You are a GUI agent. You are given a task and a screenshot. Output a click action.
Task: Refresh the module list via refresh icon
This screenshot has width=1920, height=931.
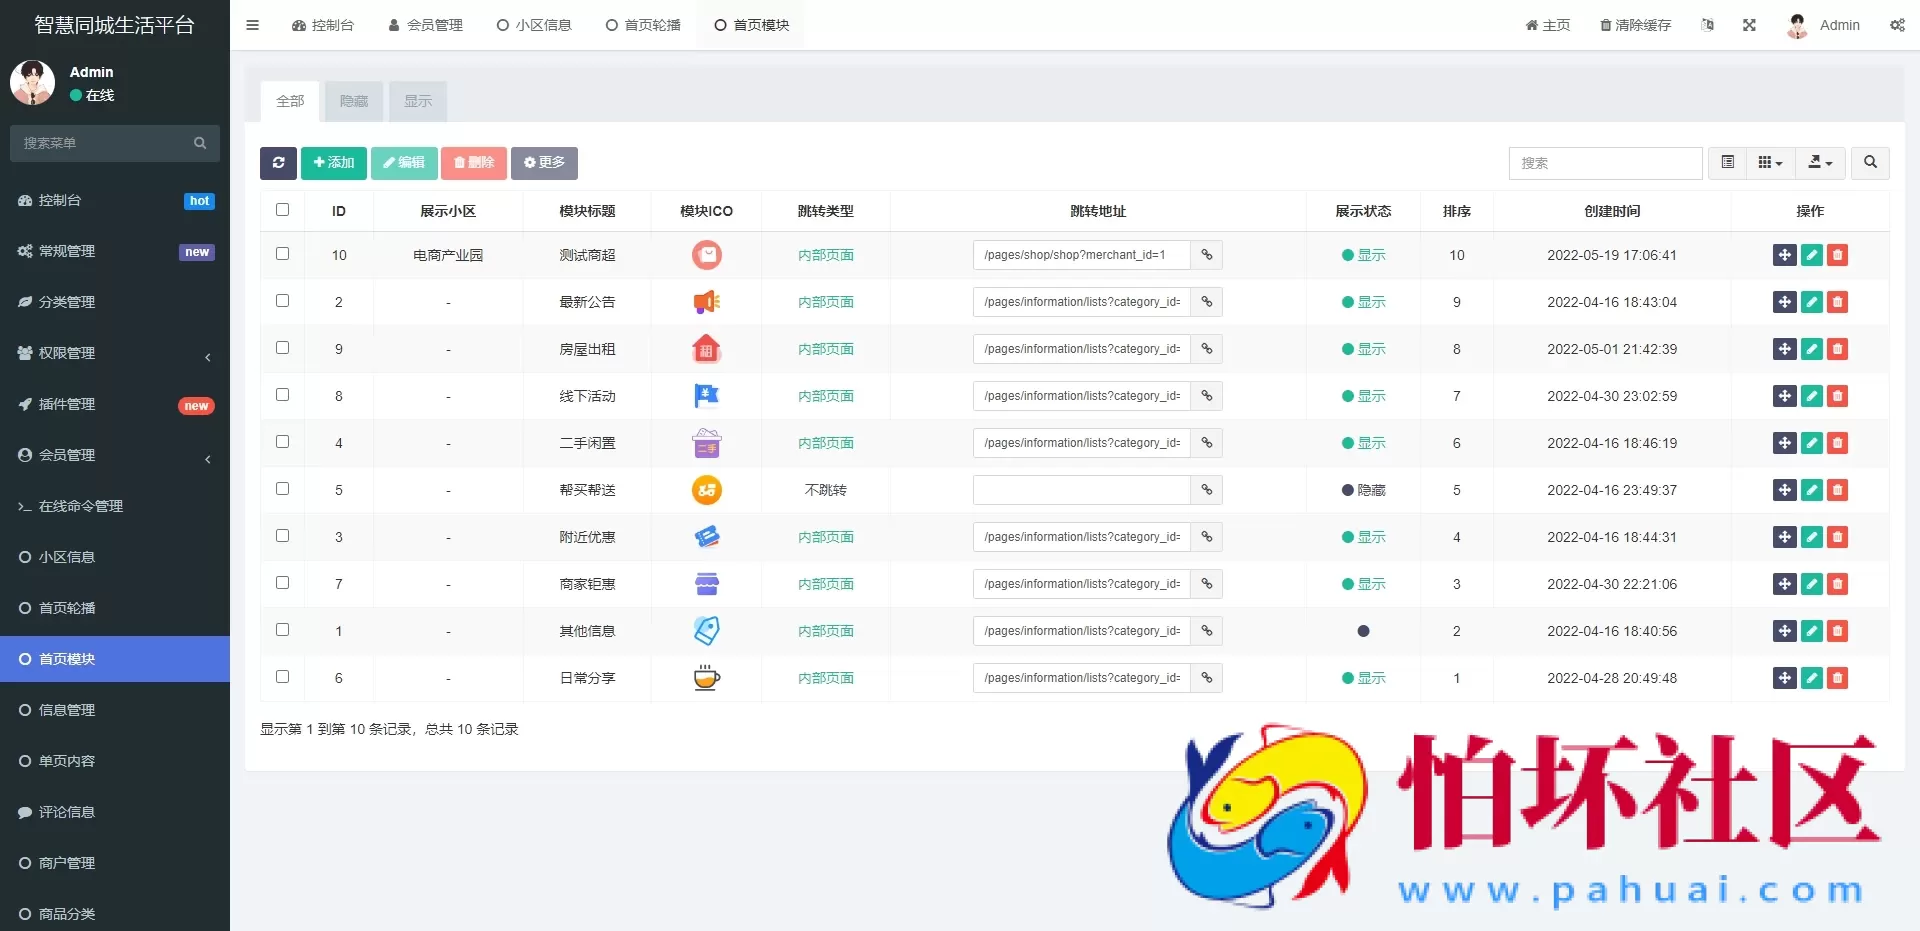point(278,163)
